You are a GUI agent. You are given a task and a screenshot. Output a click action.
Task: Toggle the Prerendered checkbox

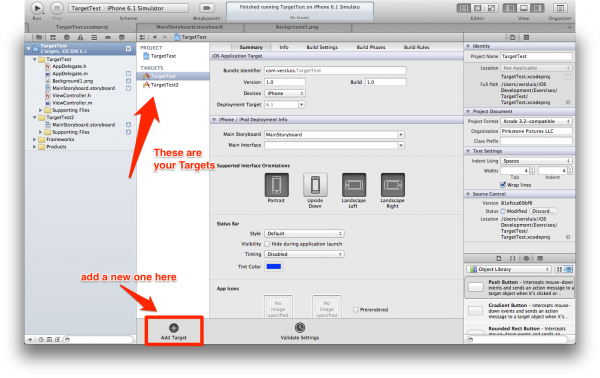tap(355, 310)
